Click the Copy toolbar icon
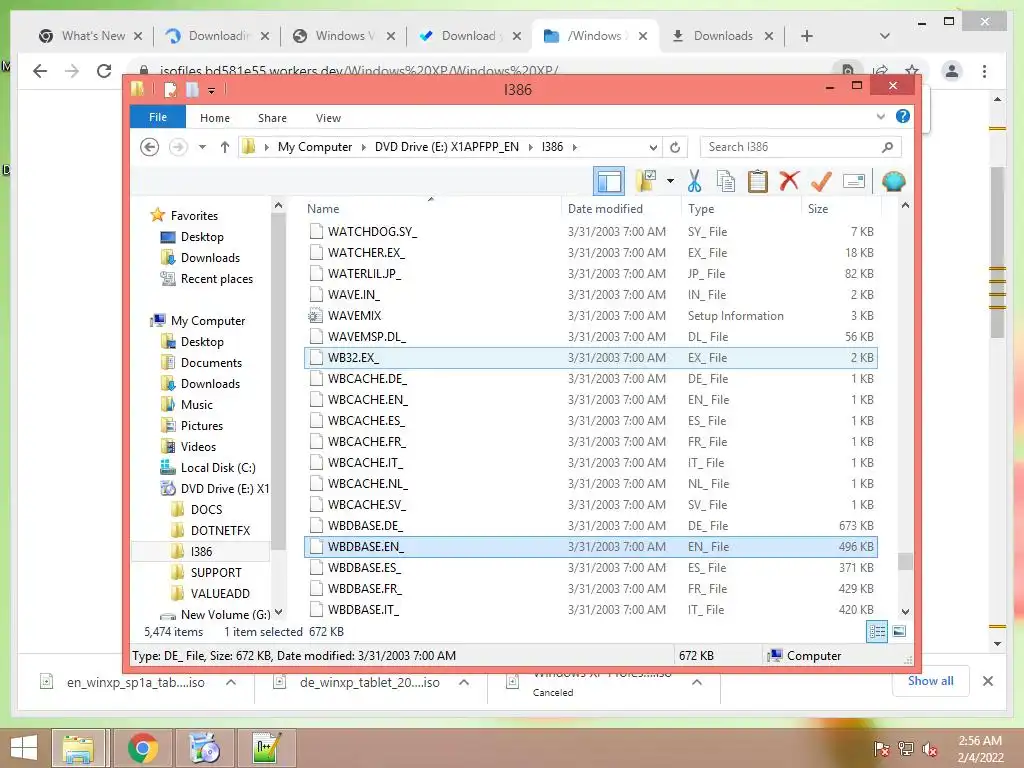 click(726, 181)
